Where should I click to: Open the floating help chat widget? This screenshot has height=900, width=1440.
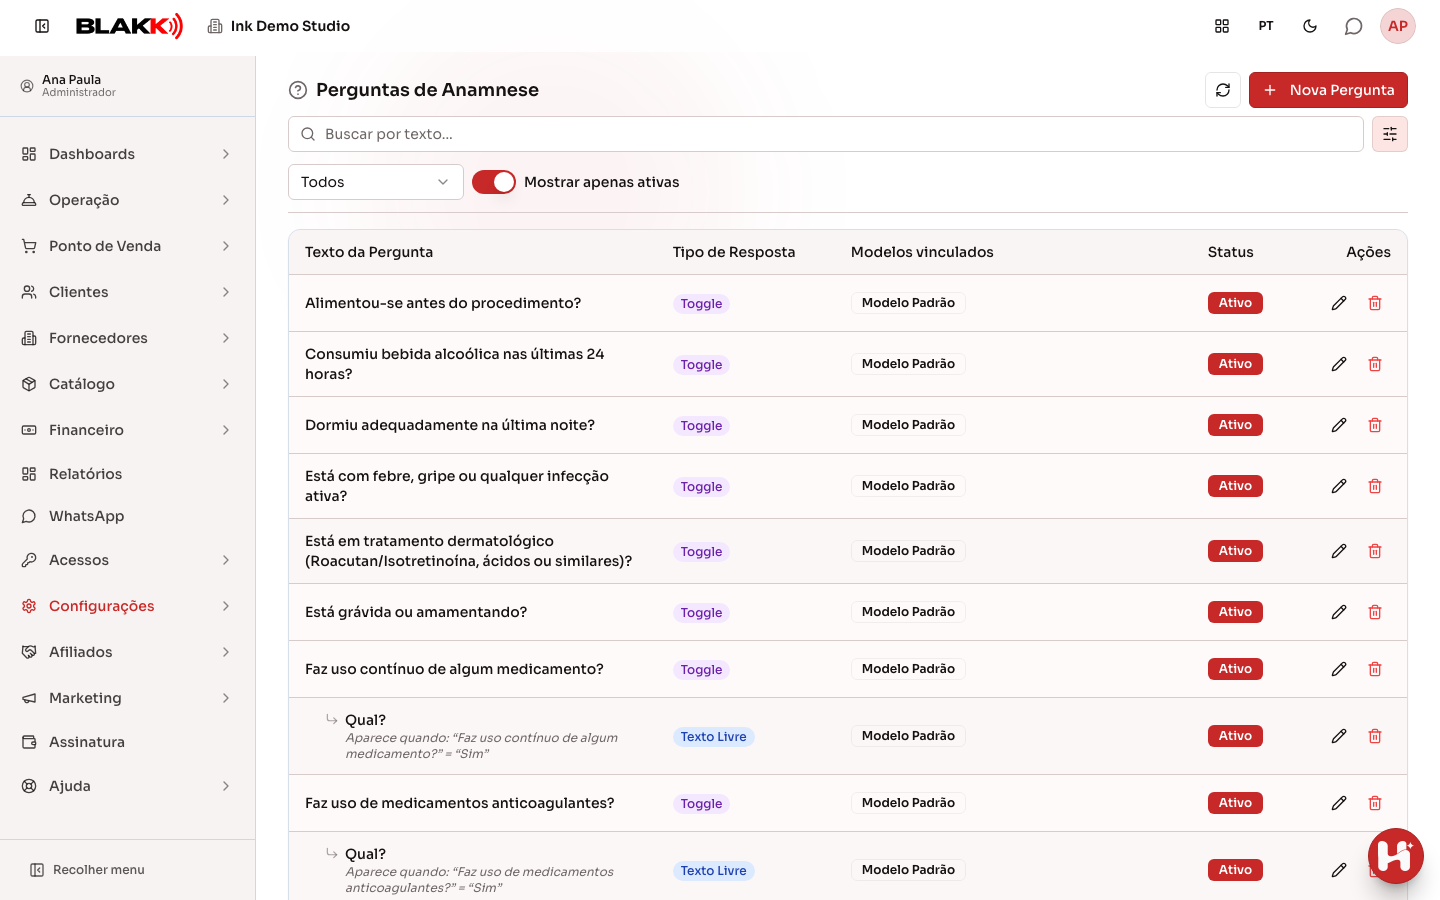[1396, 856]
